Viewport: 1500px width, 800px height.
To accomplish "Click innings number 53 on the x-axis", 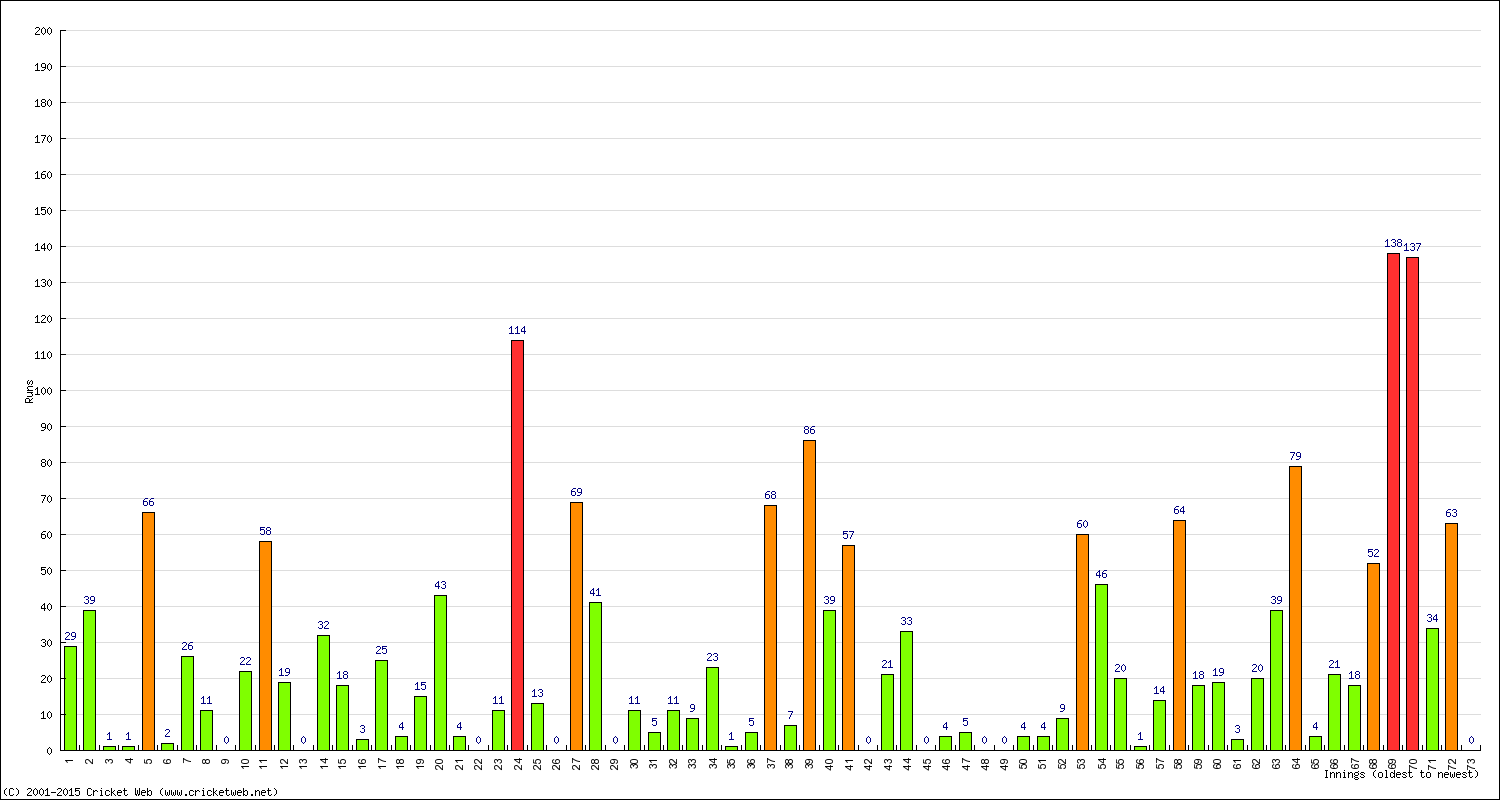I will pos(1083,763).
